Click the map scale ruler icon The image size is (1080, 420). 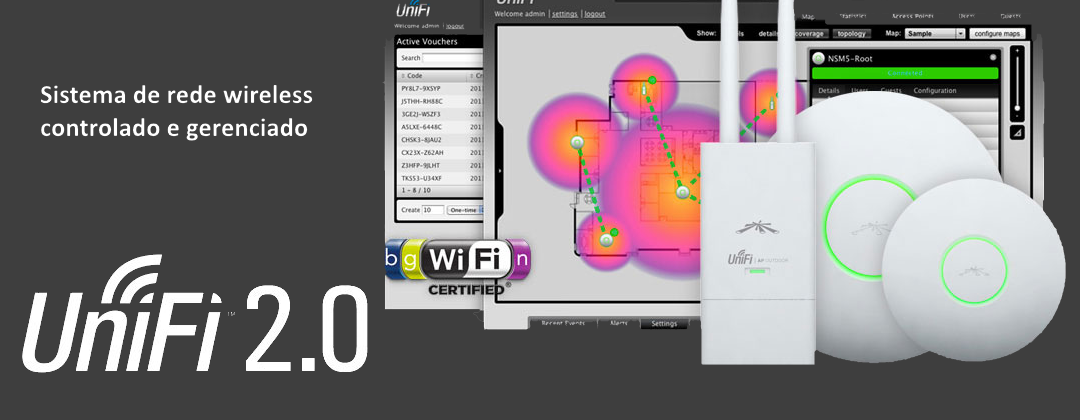[1017, 132]
